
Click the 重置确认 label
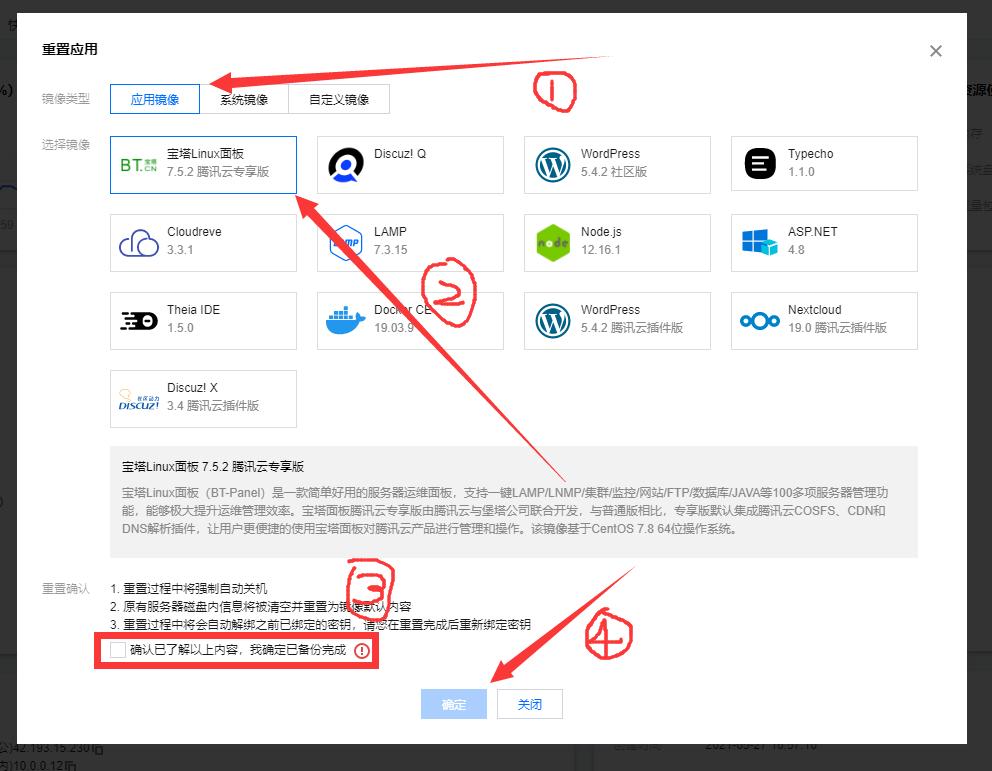click(66, 589)
